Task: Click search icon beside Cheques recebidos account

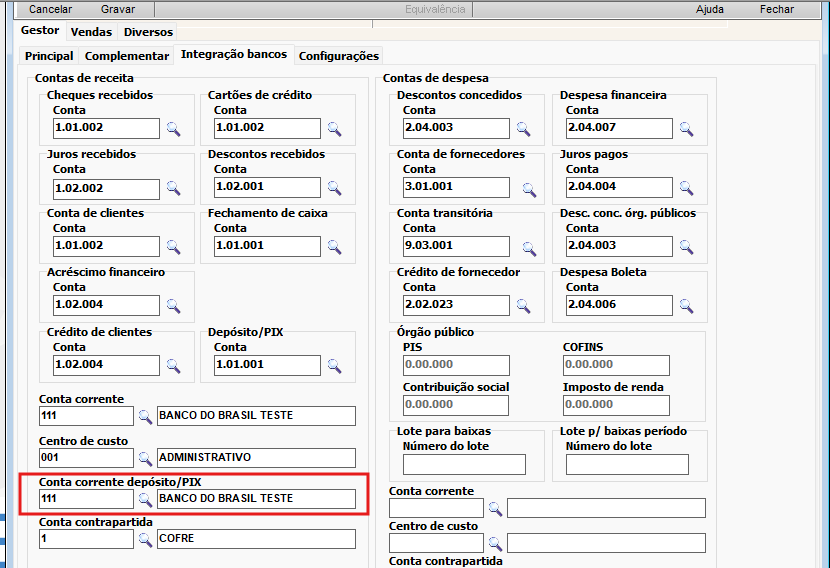Action: click(173, 128)
